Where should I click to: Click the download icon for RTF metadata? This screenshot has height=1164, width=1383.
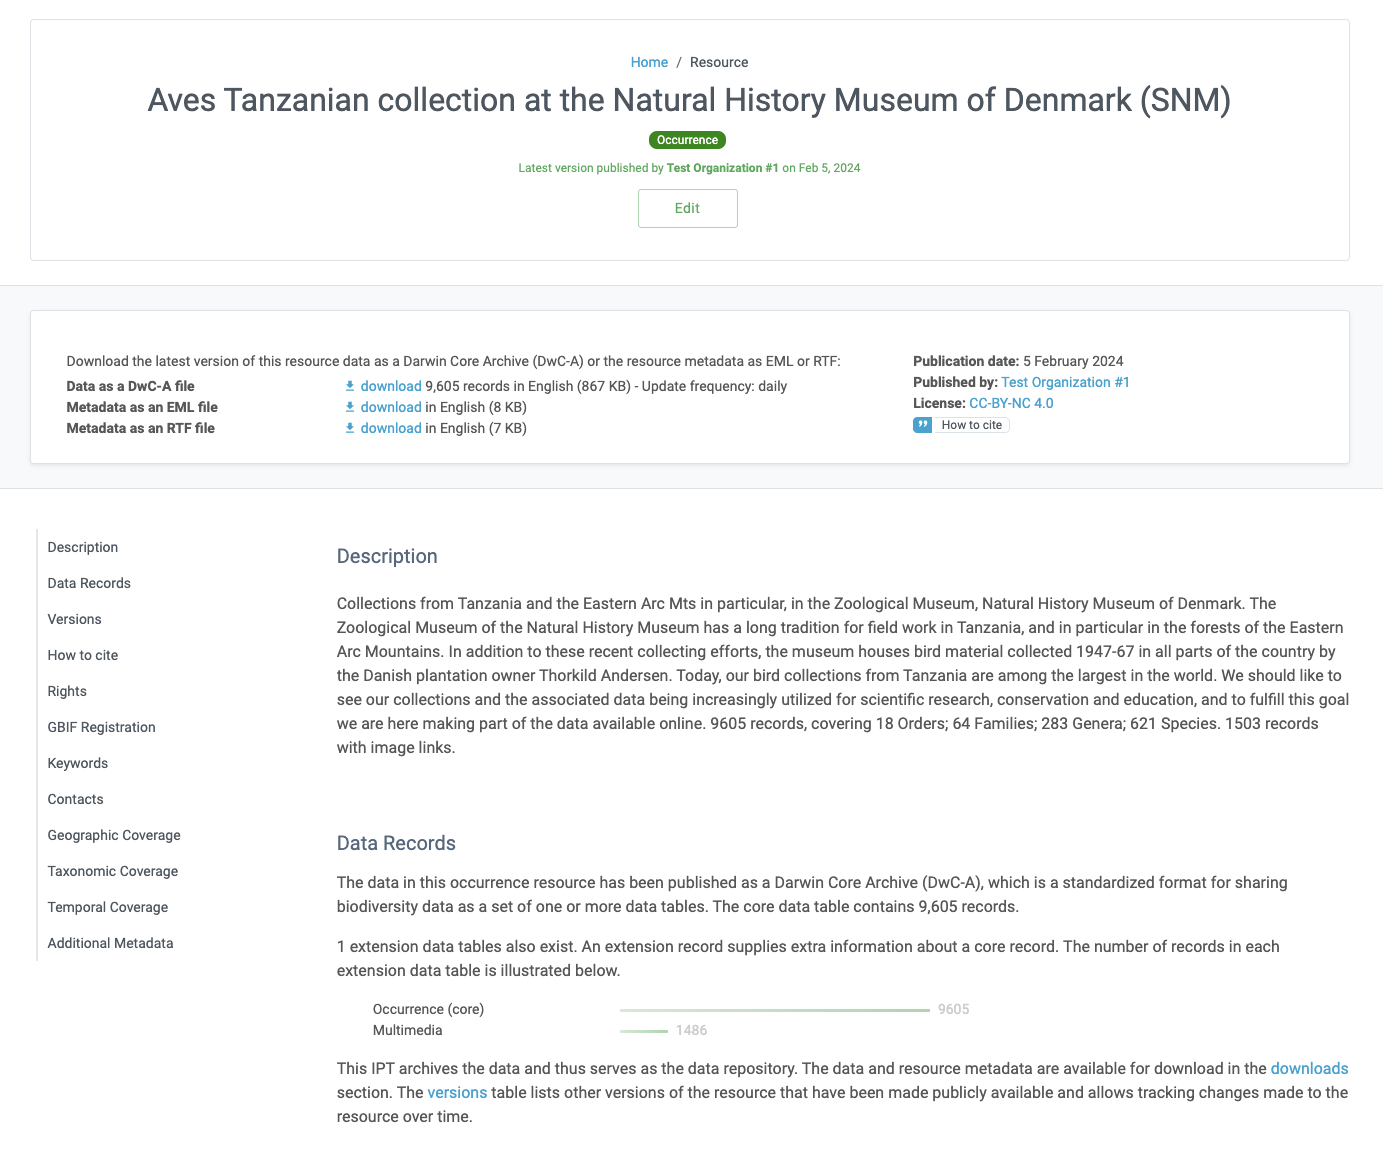tap(350, 428)
